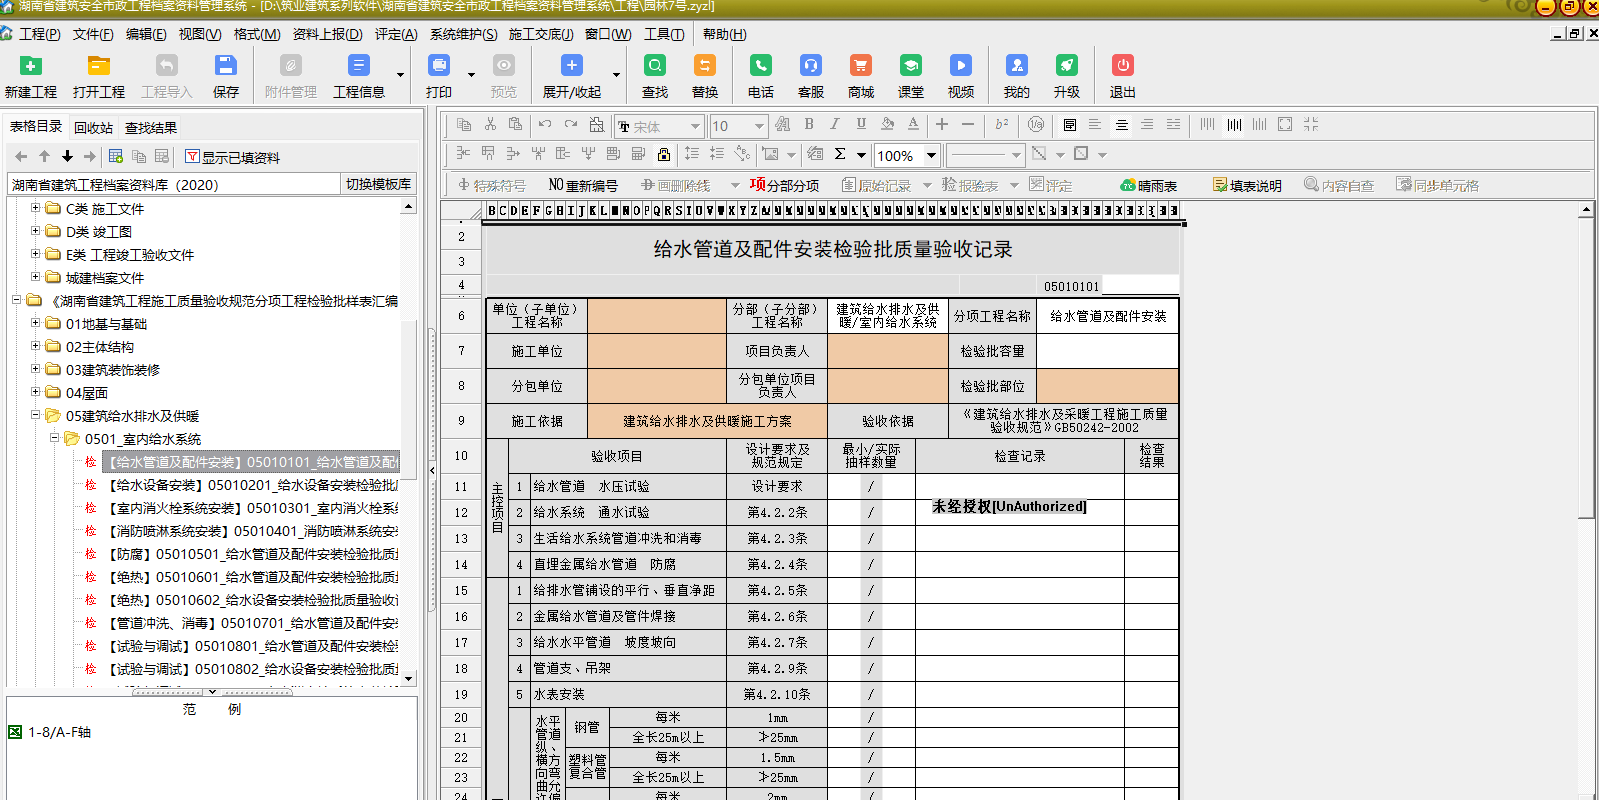Click the black down arrow in tree toolbar
This screenshot has width=1599, height=800.
tap(67, 156)
